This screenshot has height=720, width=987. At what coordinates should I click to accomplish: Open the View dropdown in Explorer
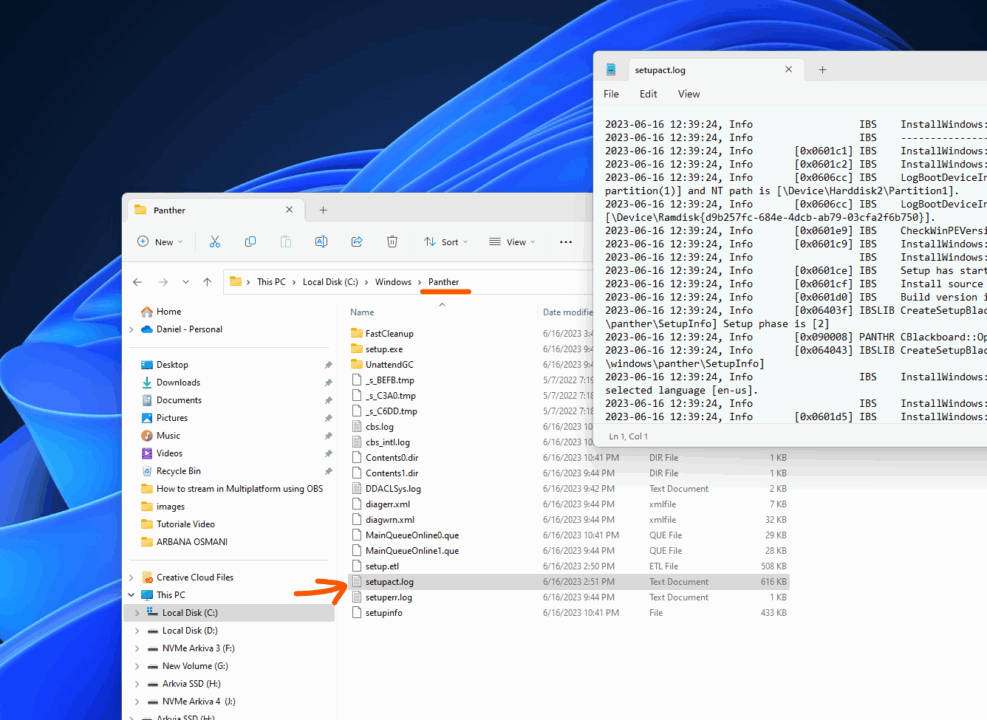point(512,242)
